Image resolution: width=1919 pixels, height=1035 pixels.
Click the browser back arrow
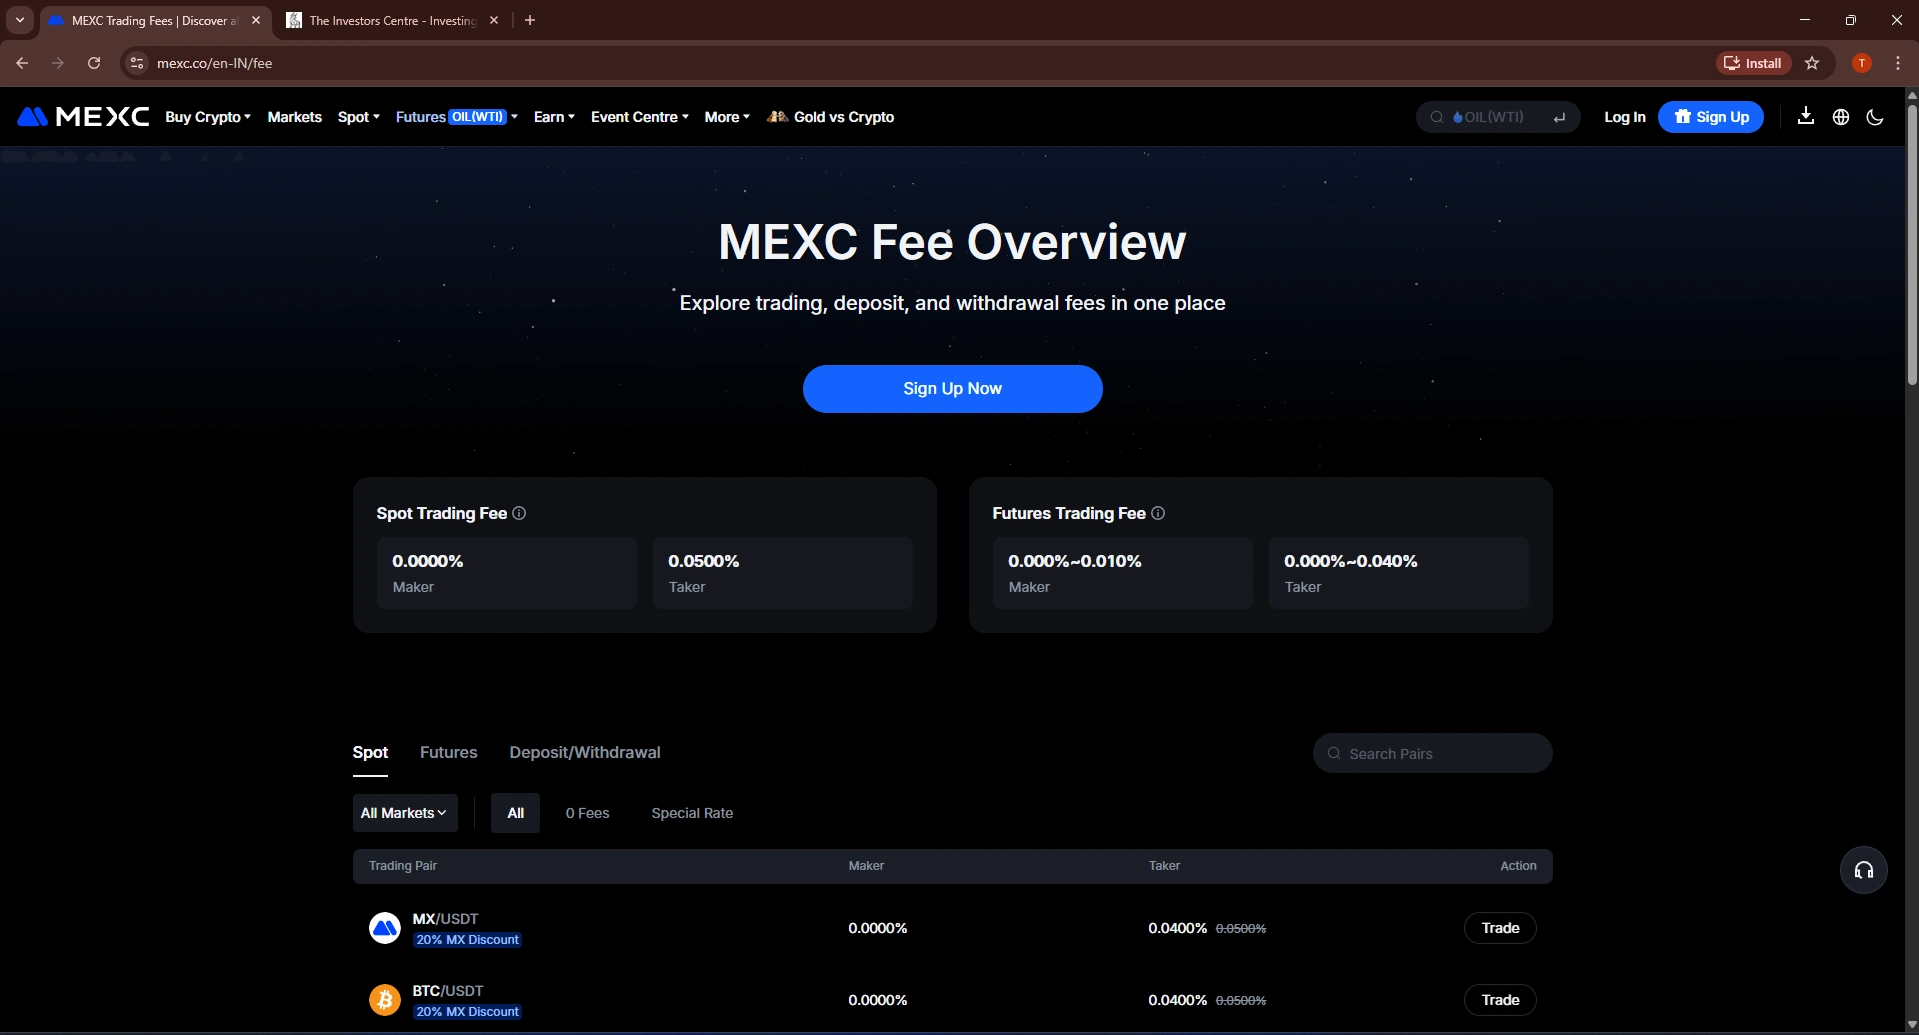click(x=22, y=63)
